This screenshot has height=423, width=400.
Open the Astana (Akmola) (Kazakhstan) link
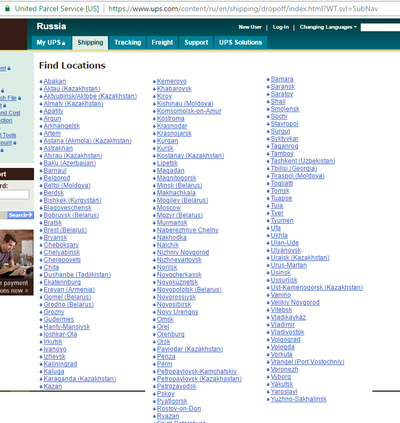pyautogui.click(x=87, y=141)
